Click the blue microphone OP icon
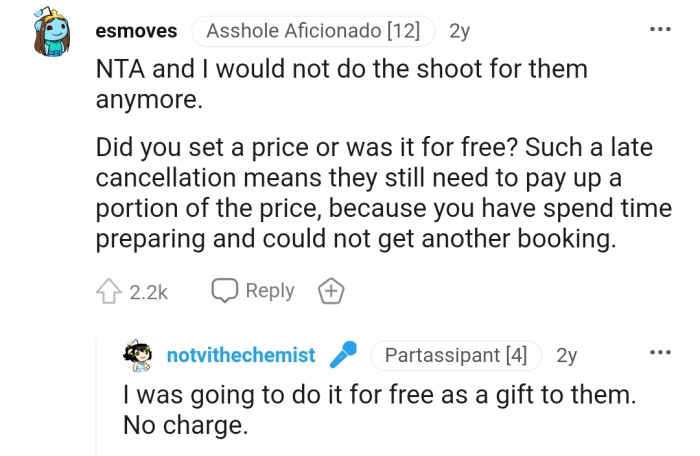The image size is (700, 456). 343,355
